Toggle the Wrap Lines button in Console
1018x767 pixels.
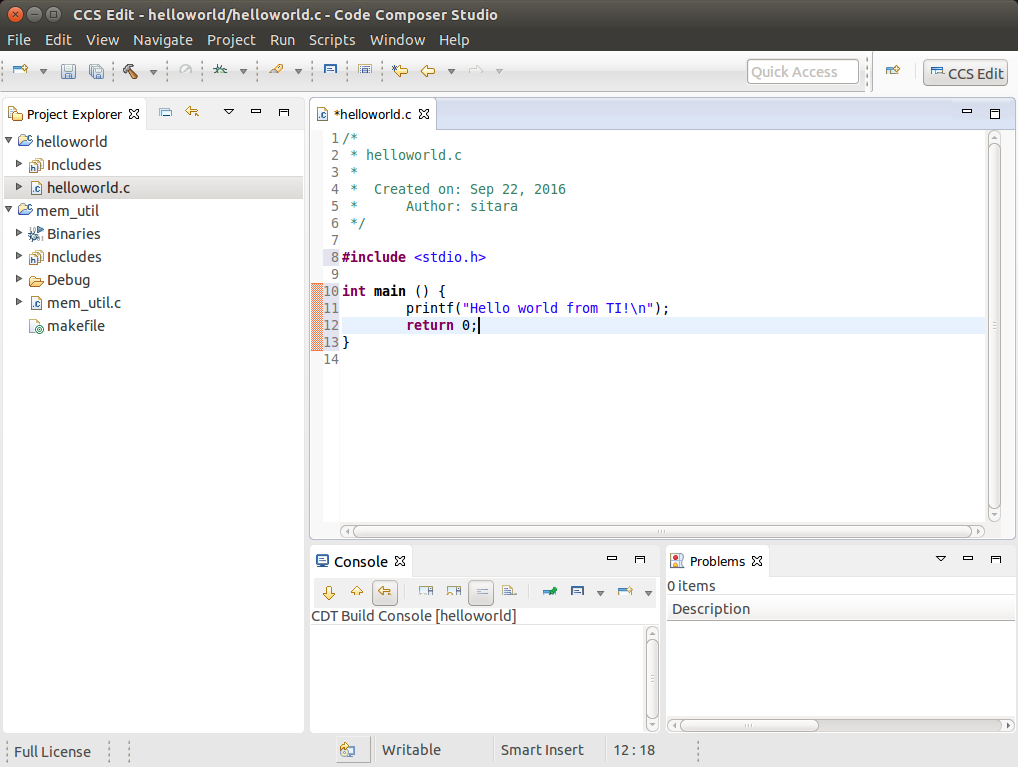tap(481, 592)
